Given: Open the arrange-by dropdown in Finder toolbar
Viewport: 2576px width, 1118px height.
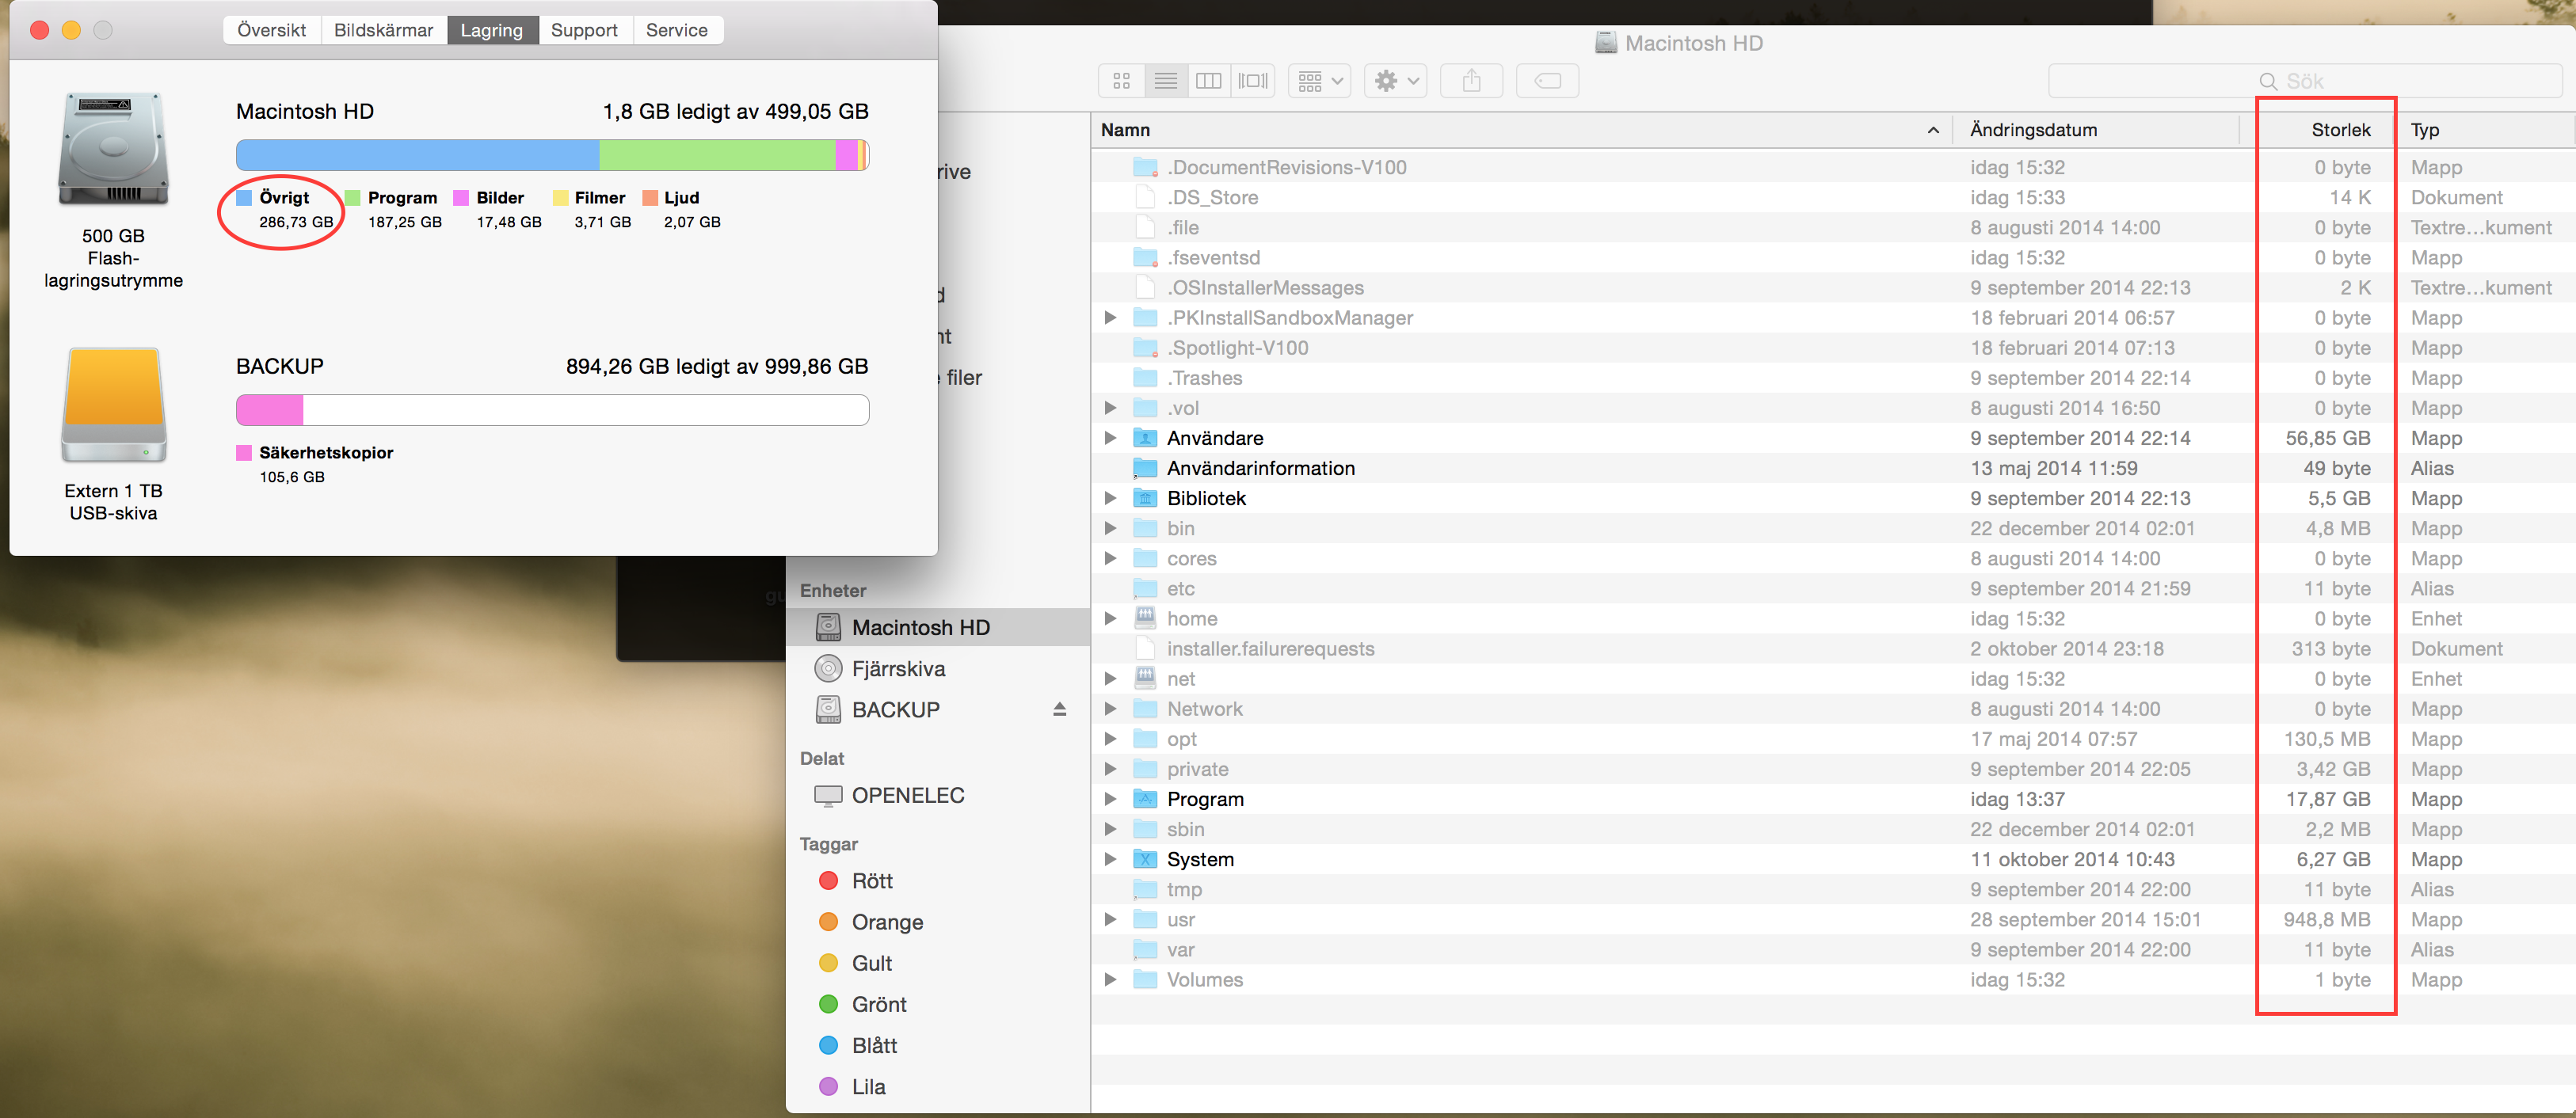Looking at the screenshot, I should pos(1320,81).
